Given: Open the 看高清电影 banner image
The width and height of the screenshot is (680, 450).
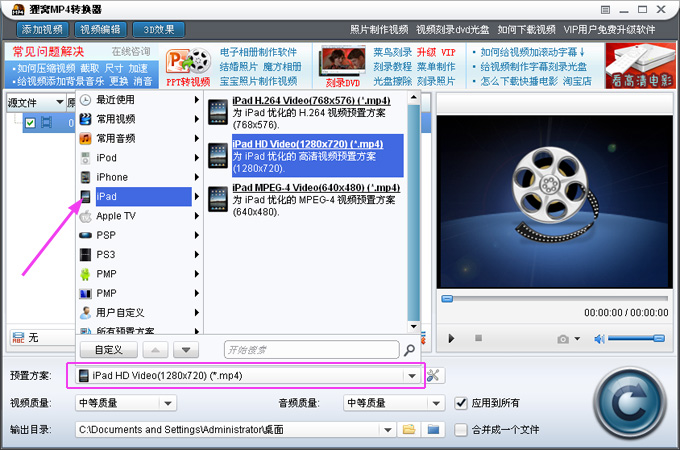Looking at the screenshot, I should point(640,65).
